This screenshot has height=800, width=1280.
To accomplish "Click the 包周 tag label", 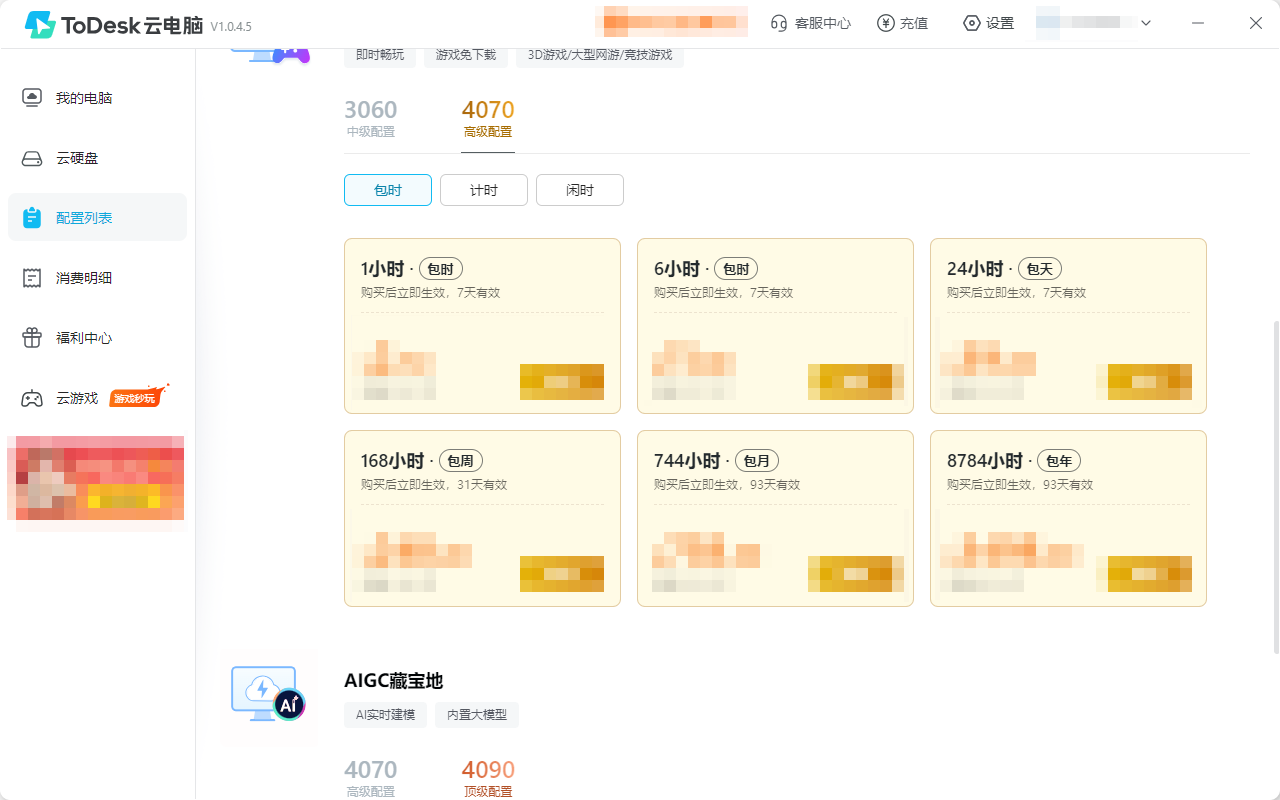I will (461, 461).
